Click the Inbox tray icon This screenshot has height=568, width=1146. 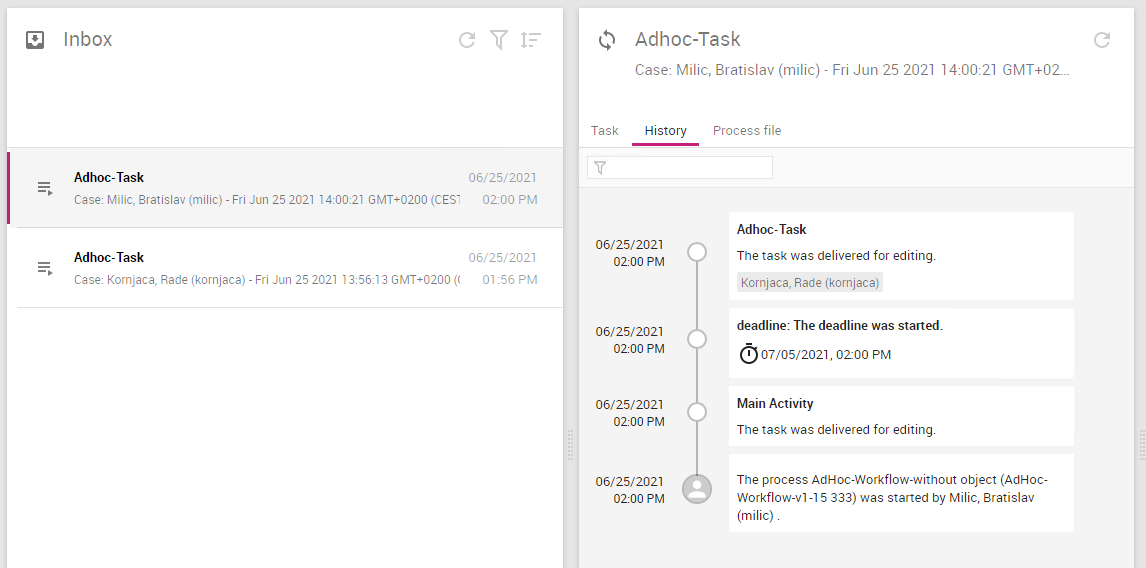pyautogui.click(x=35, y=40)
